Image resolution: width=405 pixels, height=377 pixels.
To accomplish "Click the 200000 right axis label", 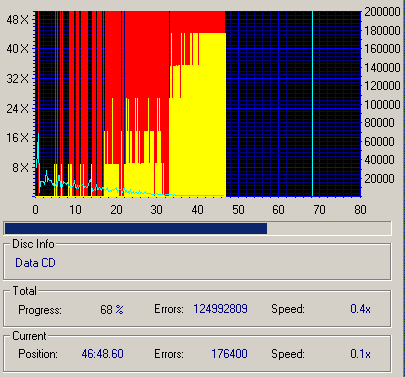I will pos(382,12).
